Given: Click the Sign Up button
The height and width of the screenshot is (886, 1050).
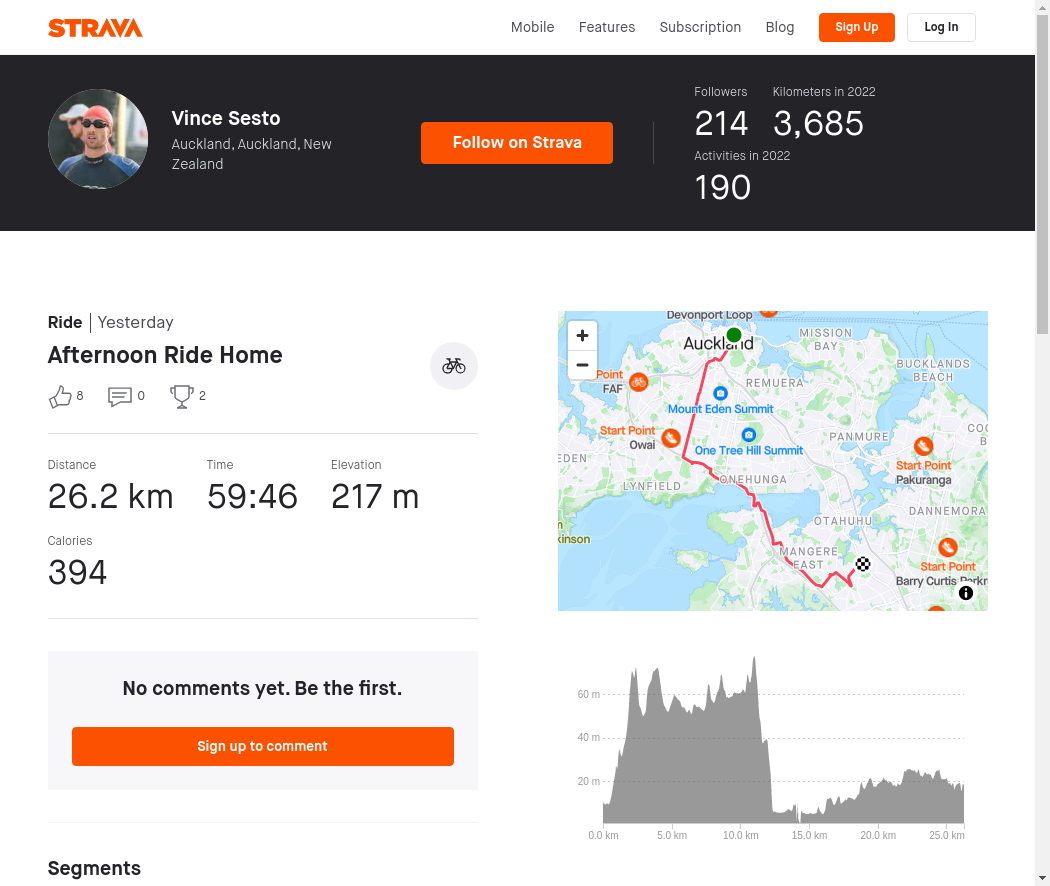Looking at the screenshot, I should click(x=856, y=27).
